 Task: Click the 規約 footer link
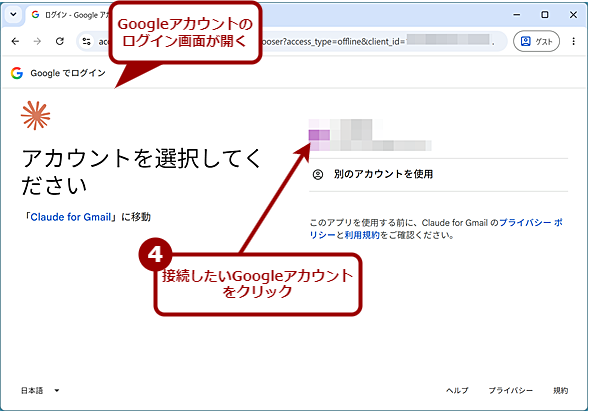coord(560,391)
